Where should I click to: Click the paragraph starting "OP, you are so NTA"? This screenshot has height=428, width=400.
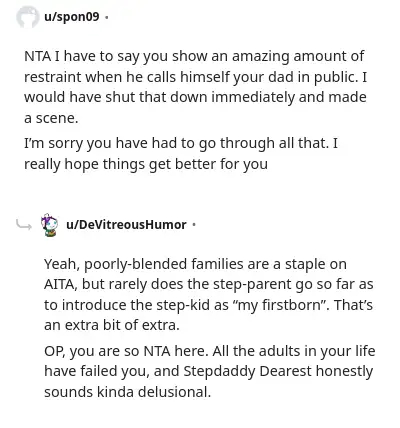point(210,371)
